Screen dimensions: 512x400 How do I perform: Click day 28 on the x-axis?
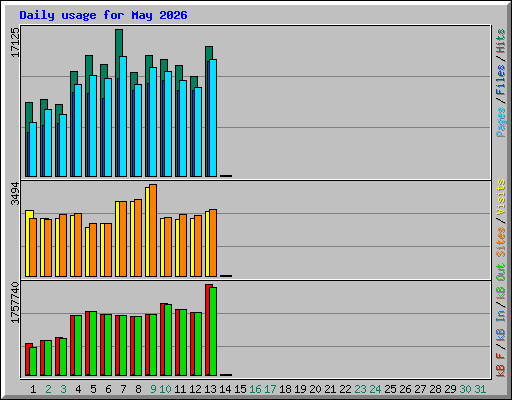435,389
